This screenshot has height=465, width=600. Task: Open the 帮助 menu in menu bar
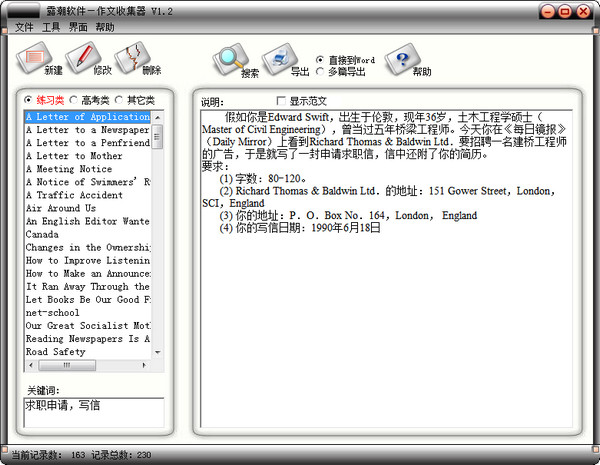[x=105, y=27]
